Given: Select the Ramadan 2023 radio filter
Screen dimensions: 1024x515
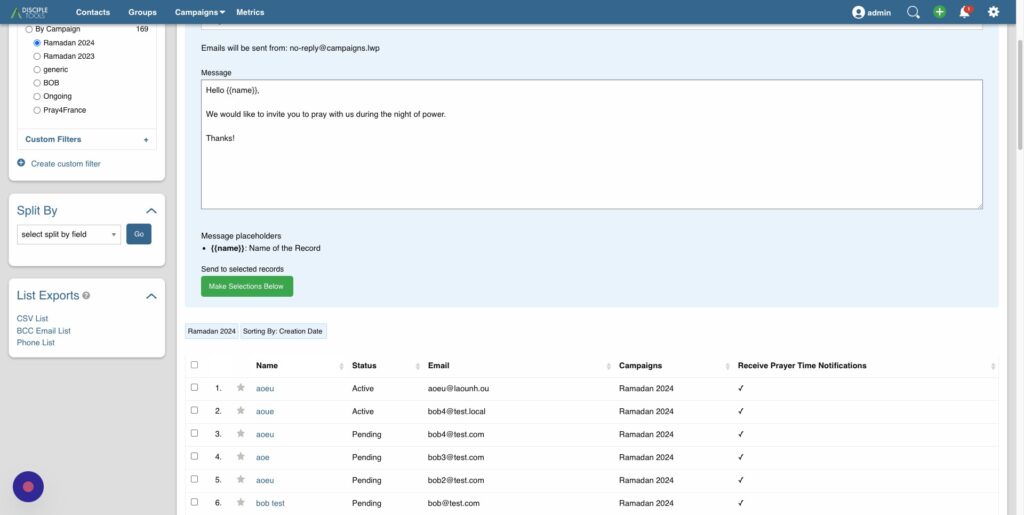Looking at the screenshot, I should pos(37,57).
